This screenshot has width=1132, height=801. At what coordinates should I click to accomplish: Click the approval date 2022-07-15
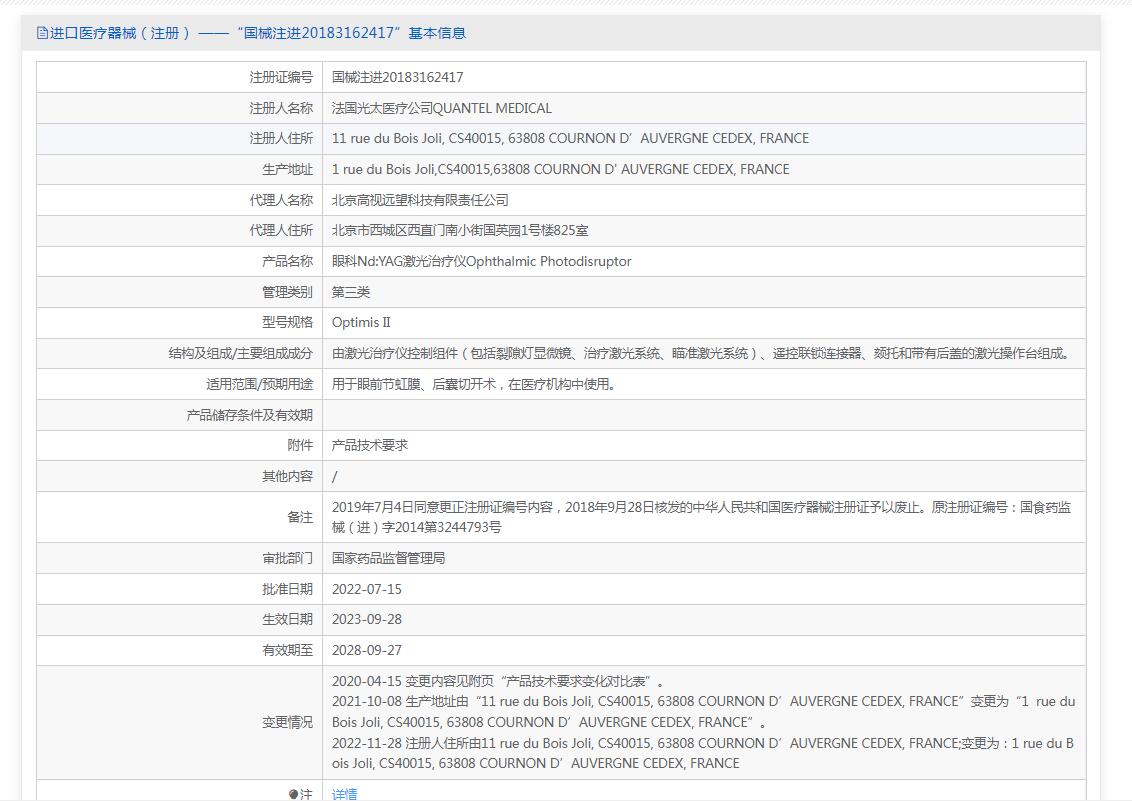coord(367,590)
